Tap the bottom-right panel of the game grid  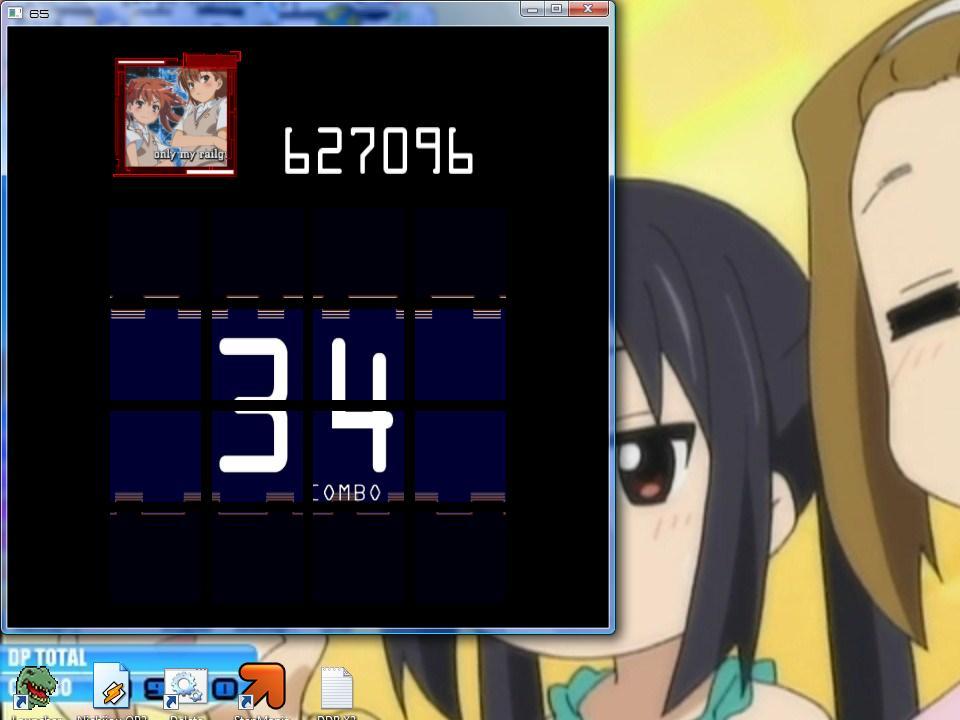pos(460,558)
